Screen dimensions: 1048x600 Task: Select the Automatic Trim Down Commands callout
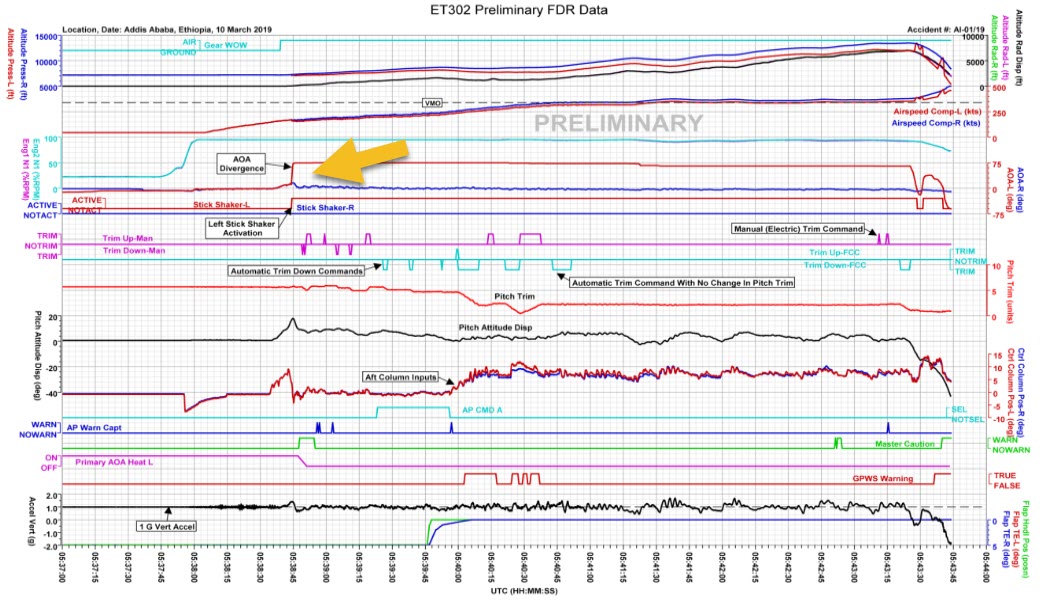point(297,270)
